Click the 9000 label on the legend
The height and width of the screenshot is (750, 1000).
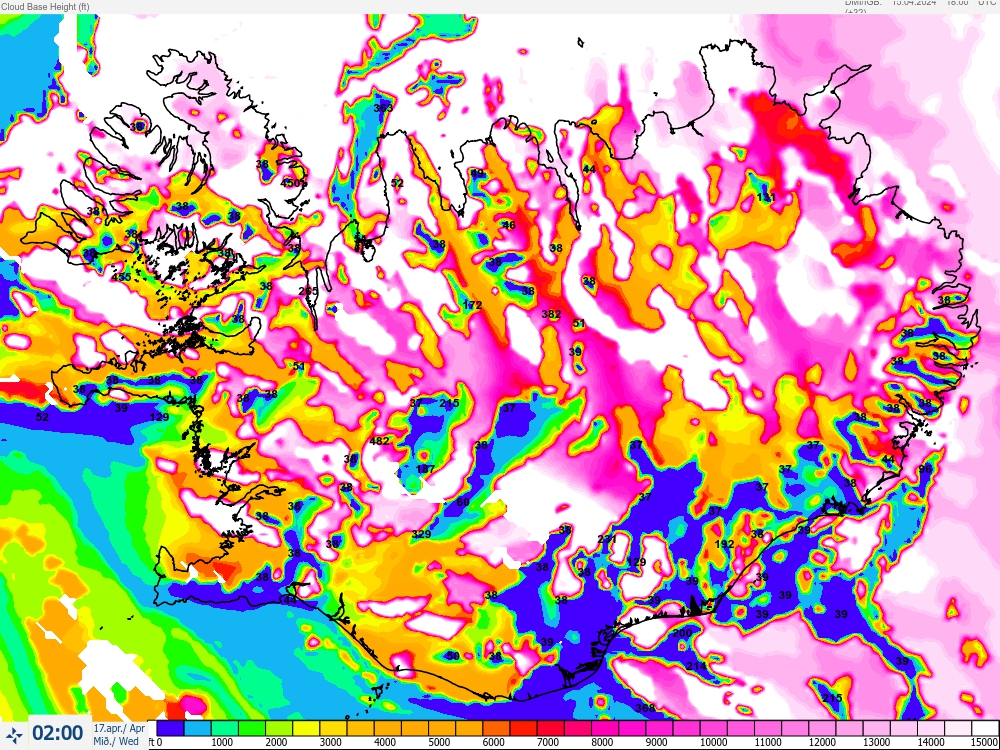[656, 742]
